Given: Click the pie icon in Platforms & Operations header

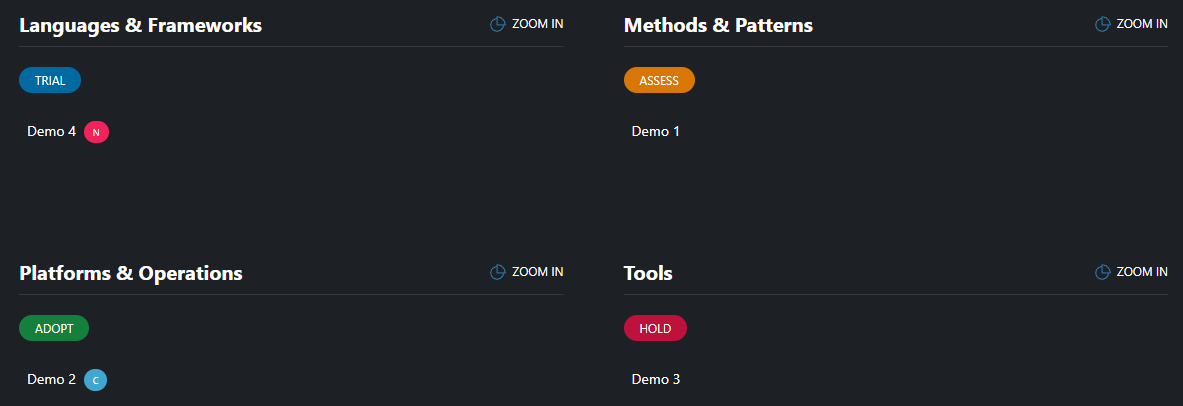Looking at the screenshot, I should [x=498, y=272].
